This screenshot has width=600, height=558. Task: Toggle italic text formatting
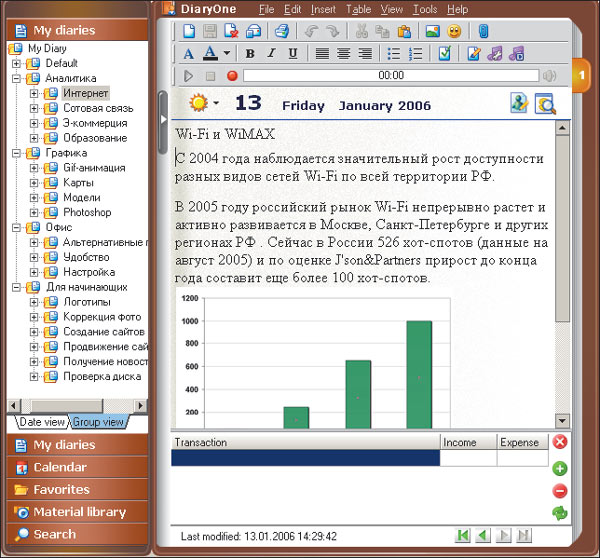pyautogui.click(x=271, y=54)
